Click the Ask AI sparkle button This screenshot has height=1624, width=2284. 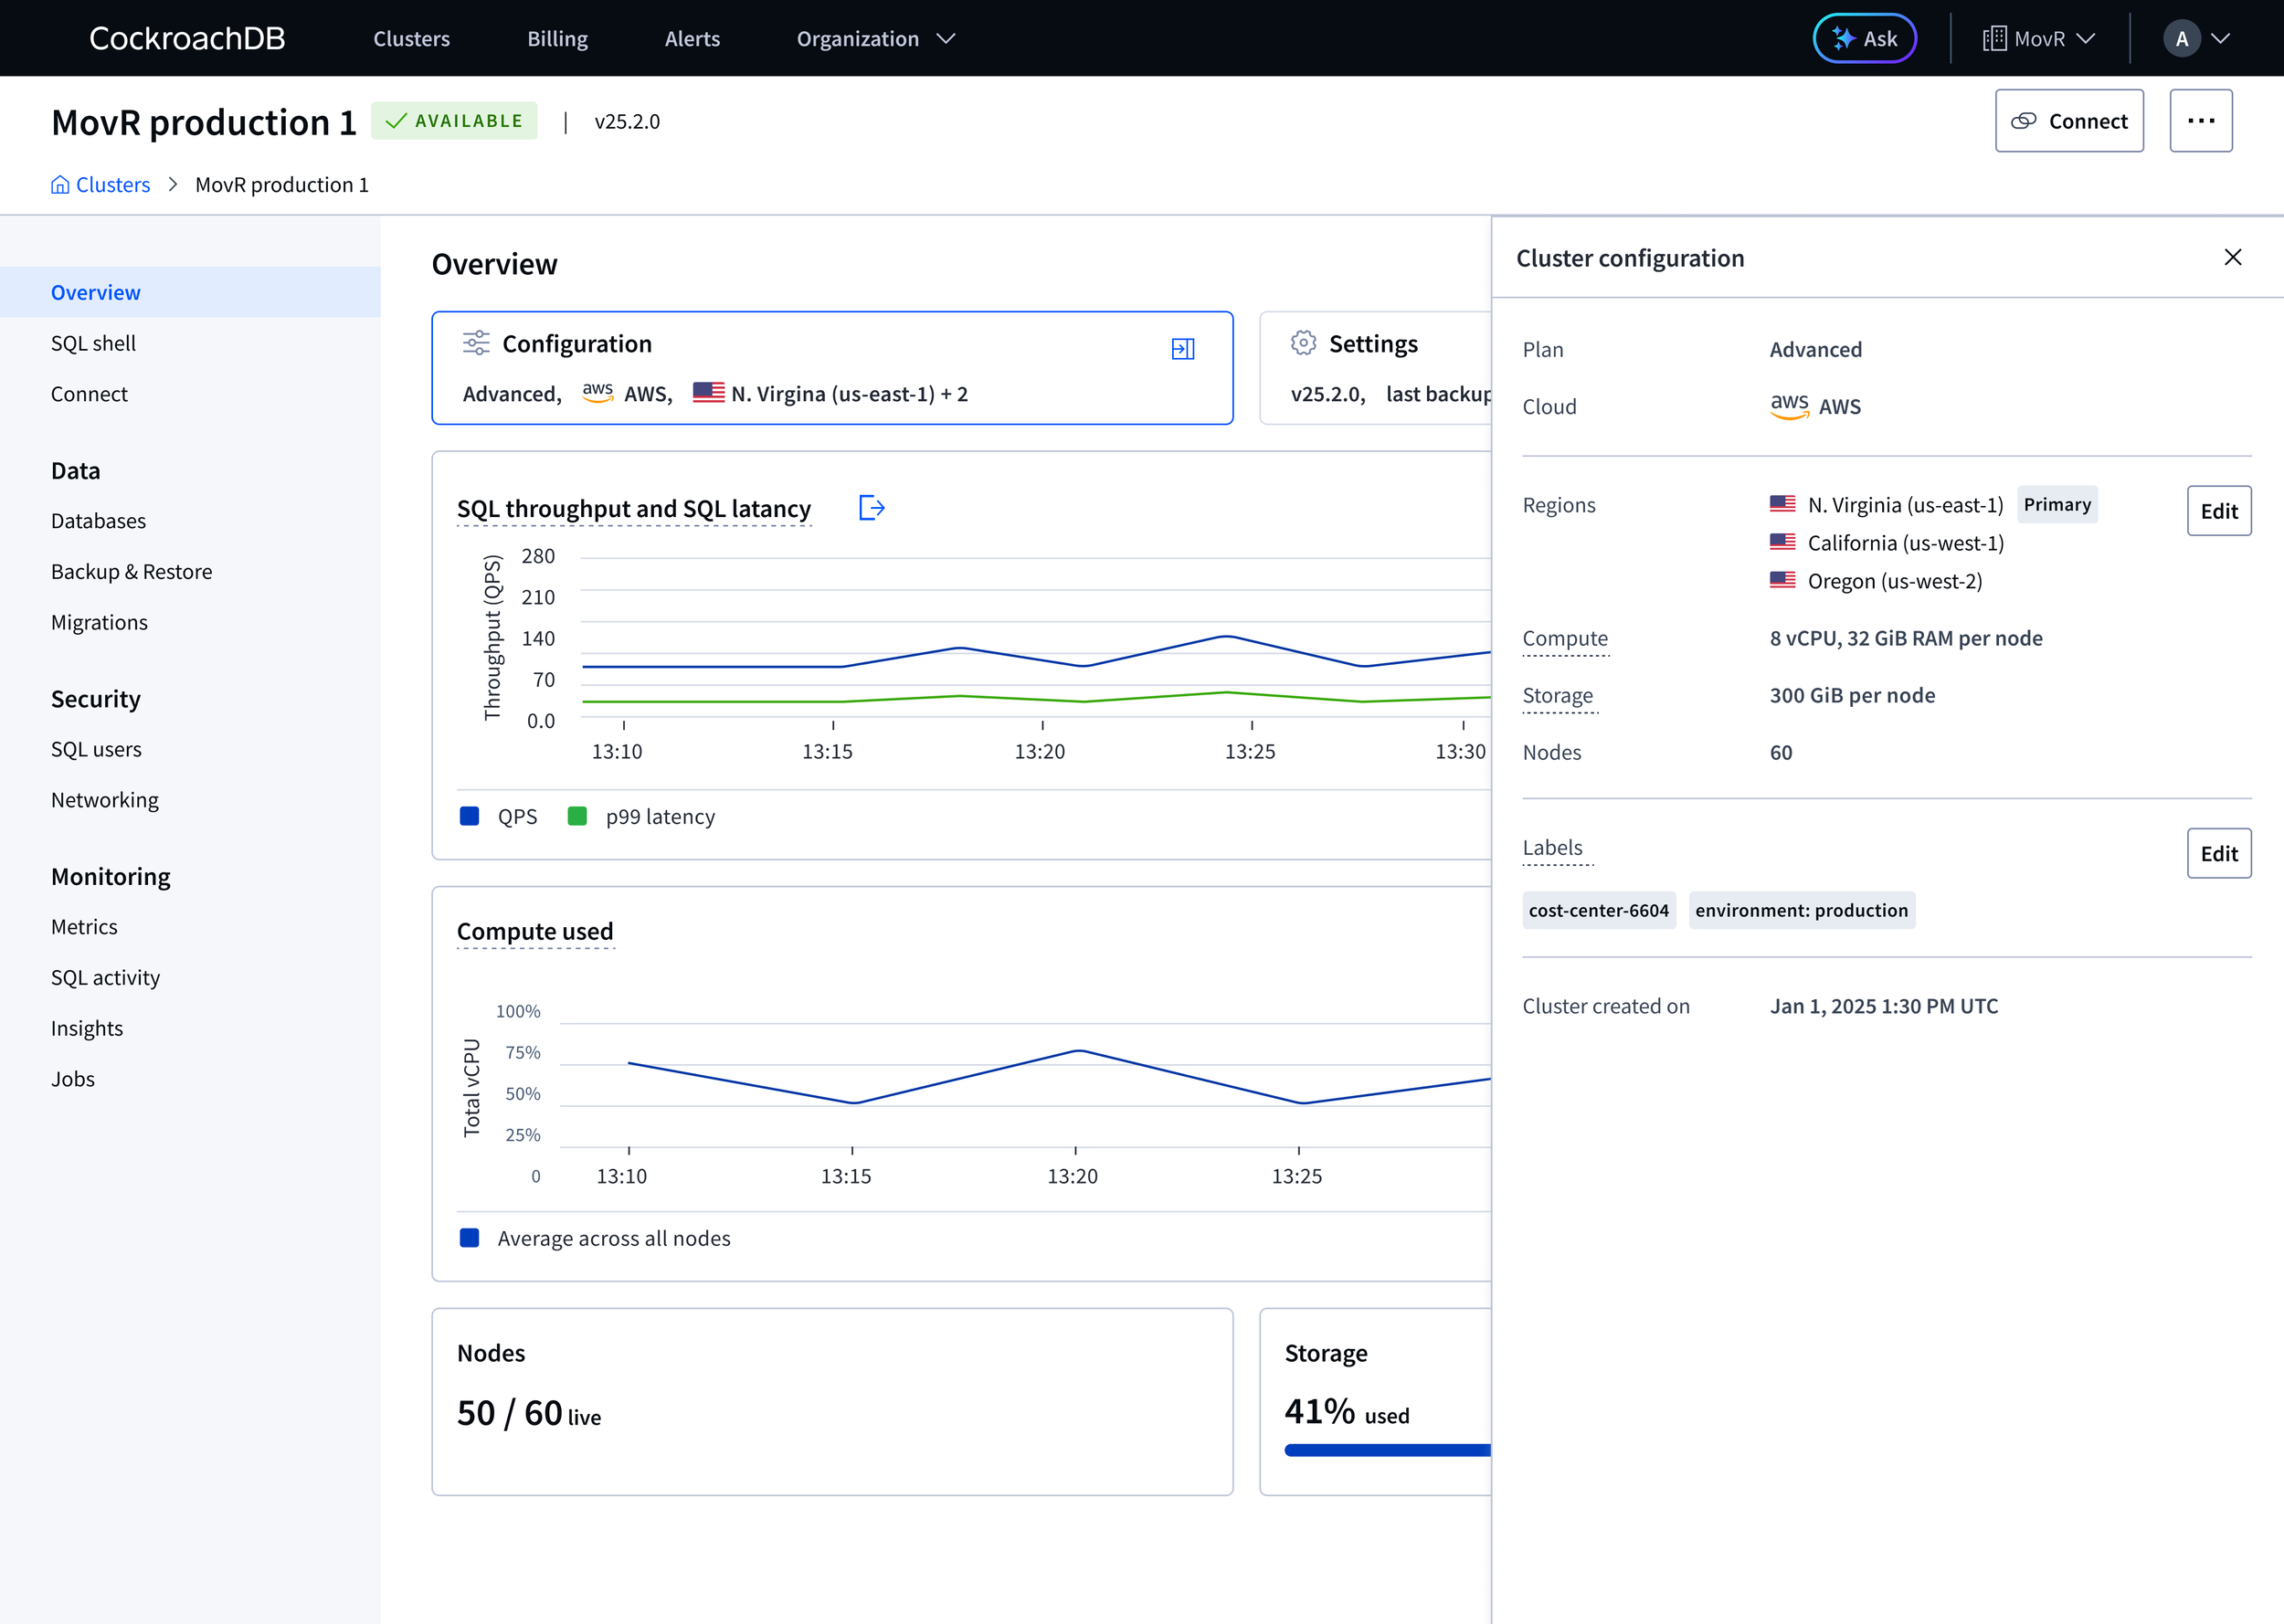pos(1864,39)
